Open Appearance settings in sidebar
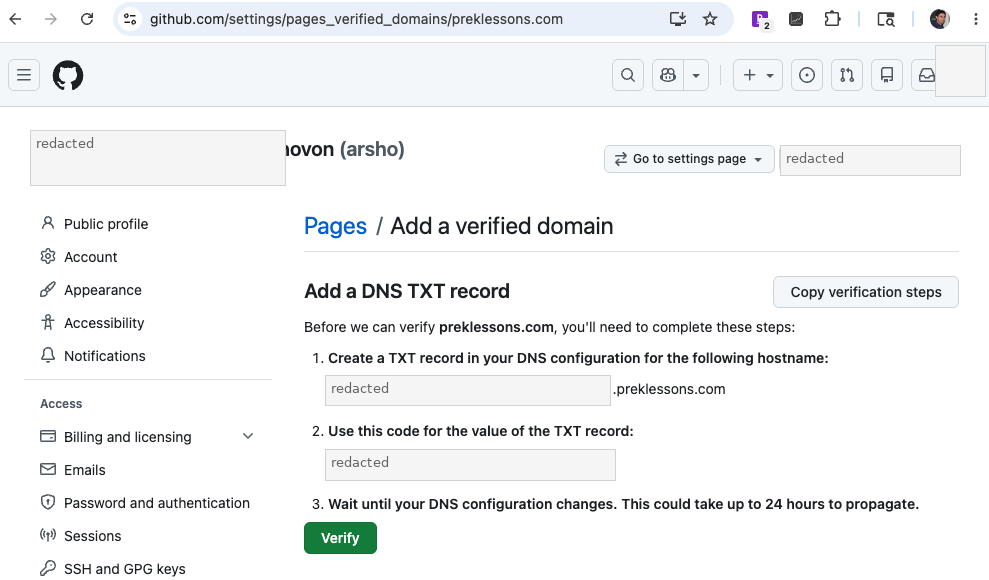 coord(103,290)
